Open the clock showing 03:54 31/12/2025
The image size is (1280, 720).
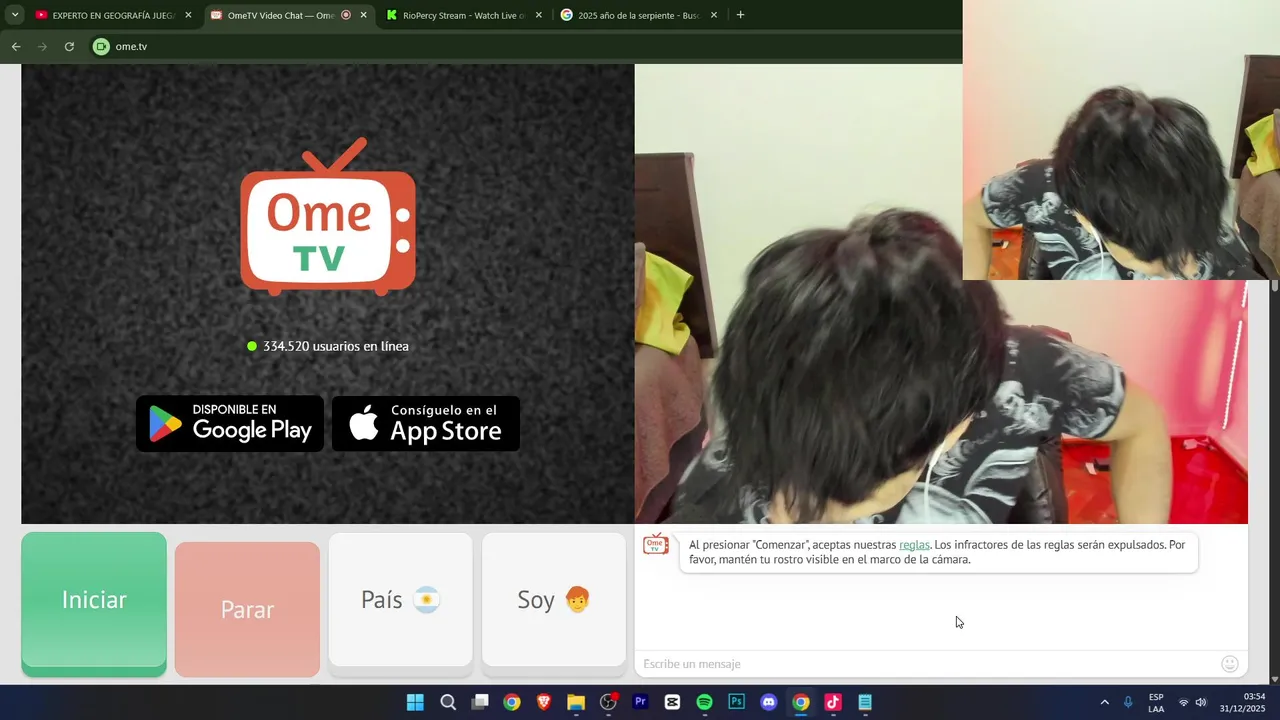pos(1243,702)
